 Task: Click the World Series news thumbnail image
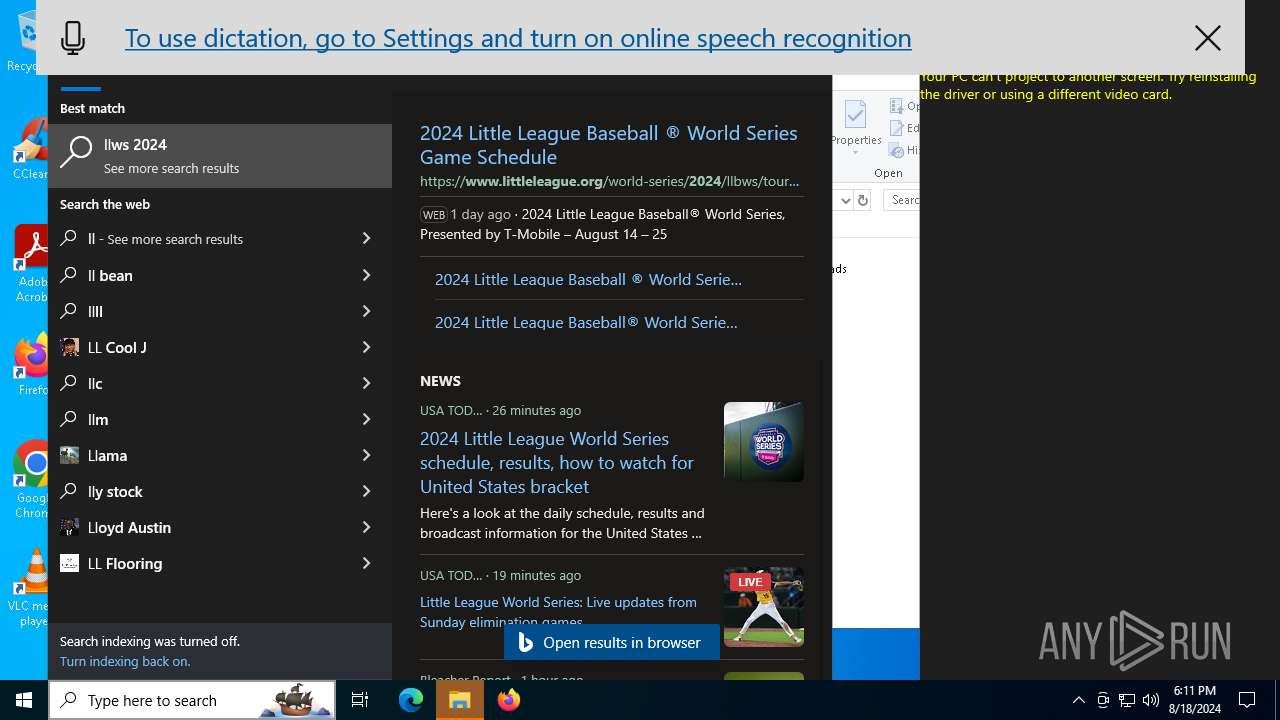pyautogui.click(x=764, y=442)
